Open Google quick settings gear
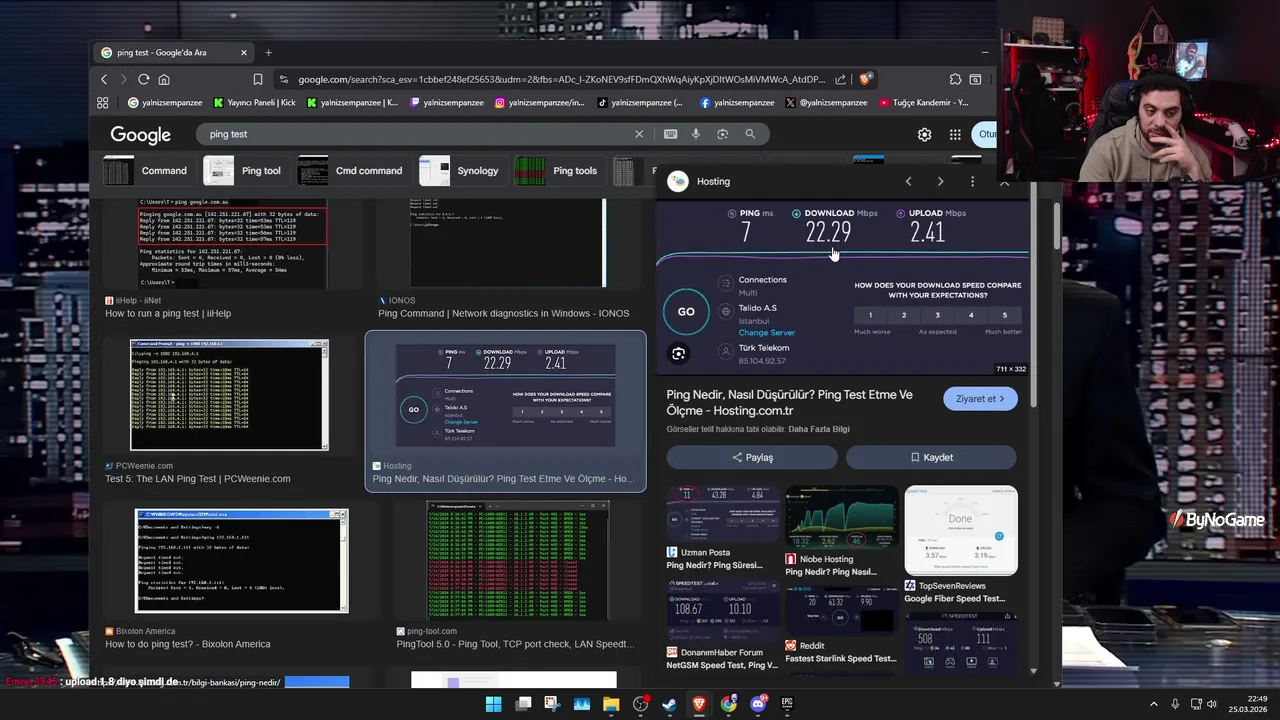This screenshot has width=1280, height=720. 924,134
